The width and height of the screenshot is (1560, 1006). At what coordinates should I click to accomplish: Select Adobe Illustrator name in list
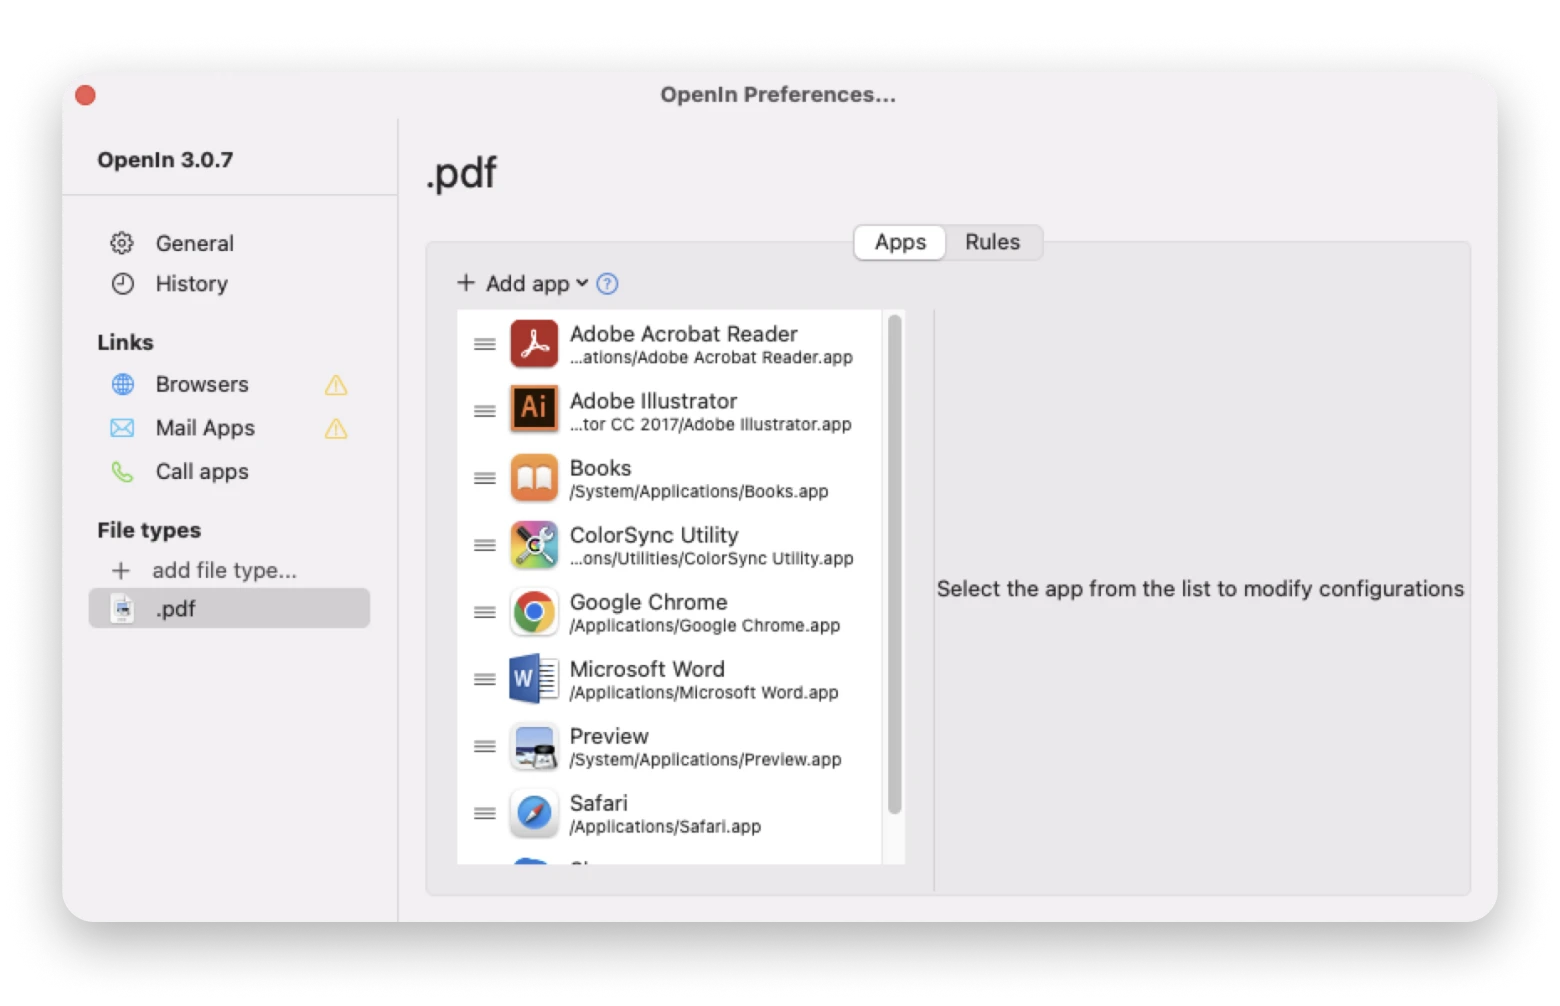coord(653,401)
